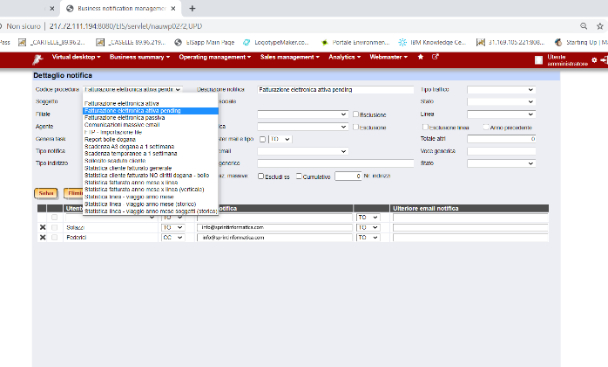The height and width of the screenshot is (367, 608).
Task: Toggle the mail a tipo checkbox
Action: coord(263,139)
